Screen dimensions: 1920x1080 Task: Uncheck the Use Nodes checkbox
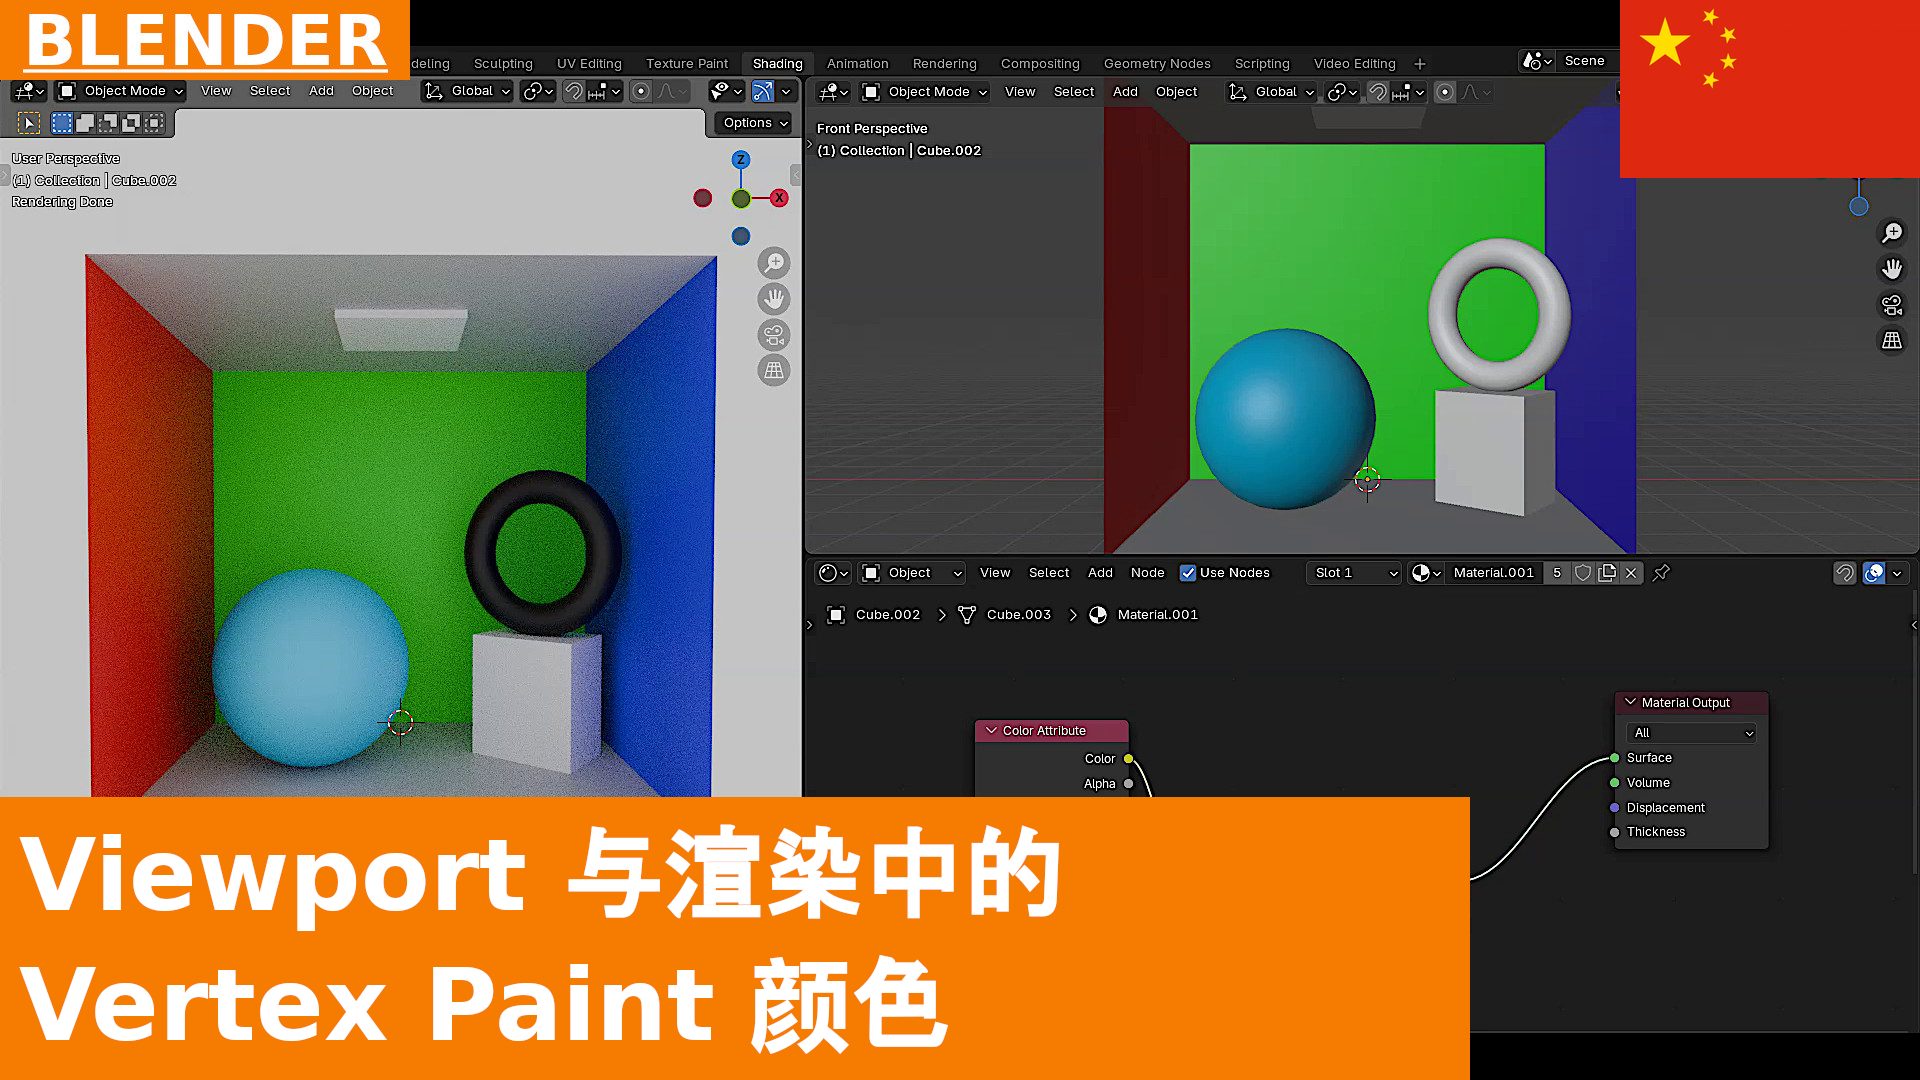1188,573
